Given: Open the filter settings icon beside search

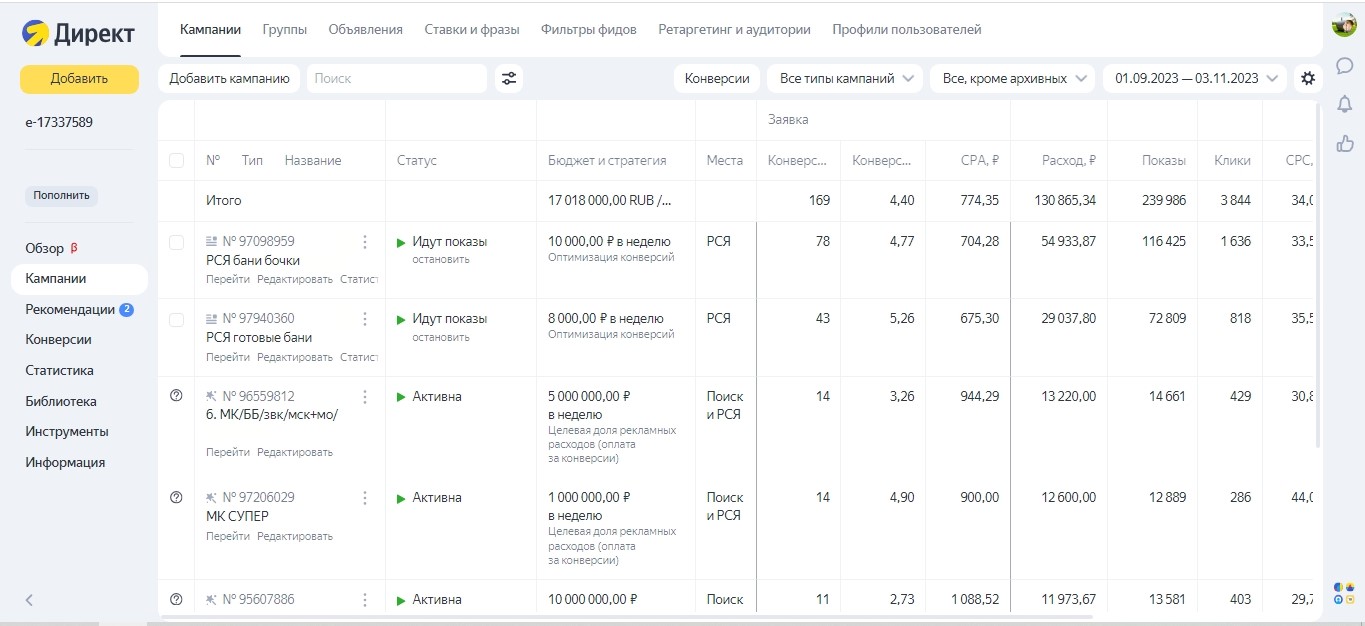Looking at the screenshot, I should coord(509,79).
